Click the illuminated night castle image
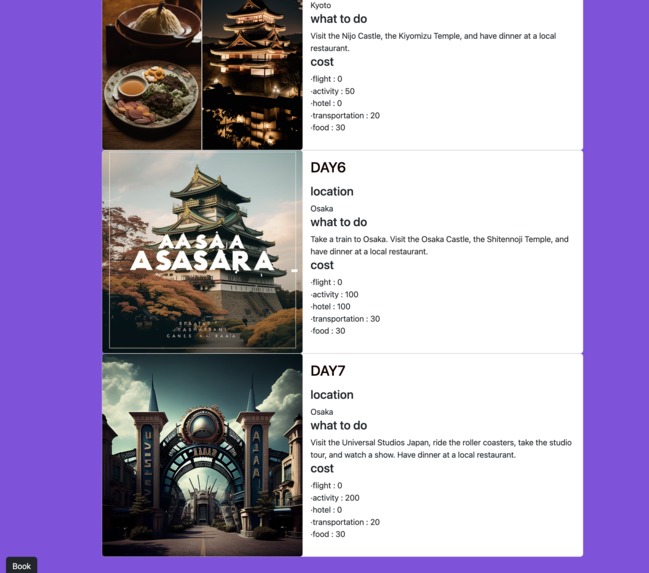This screenshot has width=649, height=573. (x=252, y=75)
